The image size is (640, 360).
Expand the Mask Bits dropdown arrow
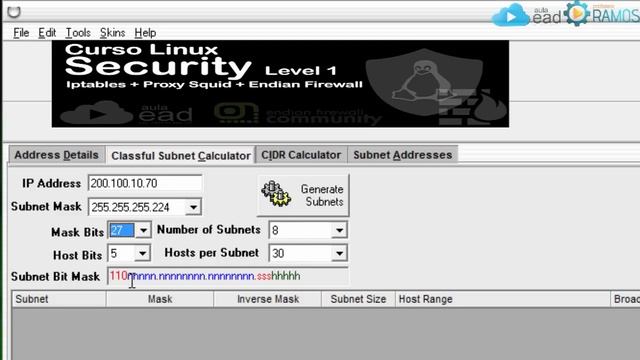coord(143,231)
